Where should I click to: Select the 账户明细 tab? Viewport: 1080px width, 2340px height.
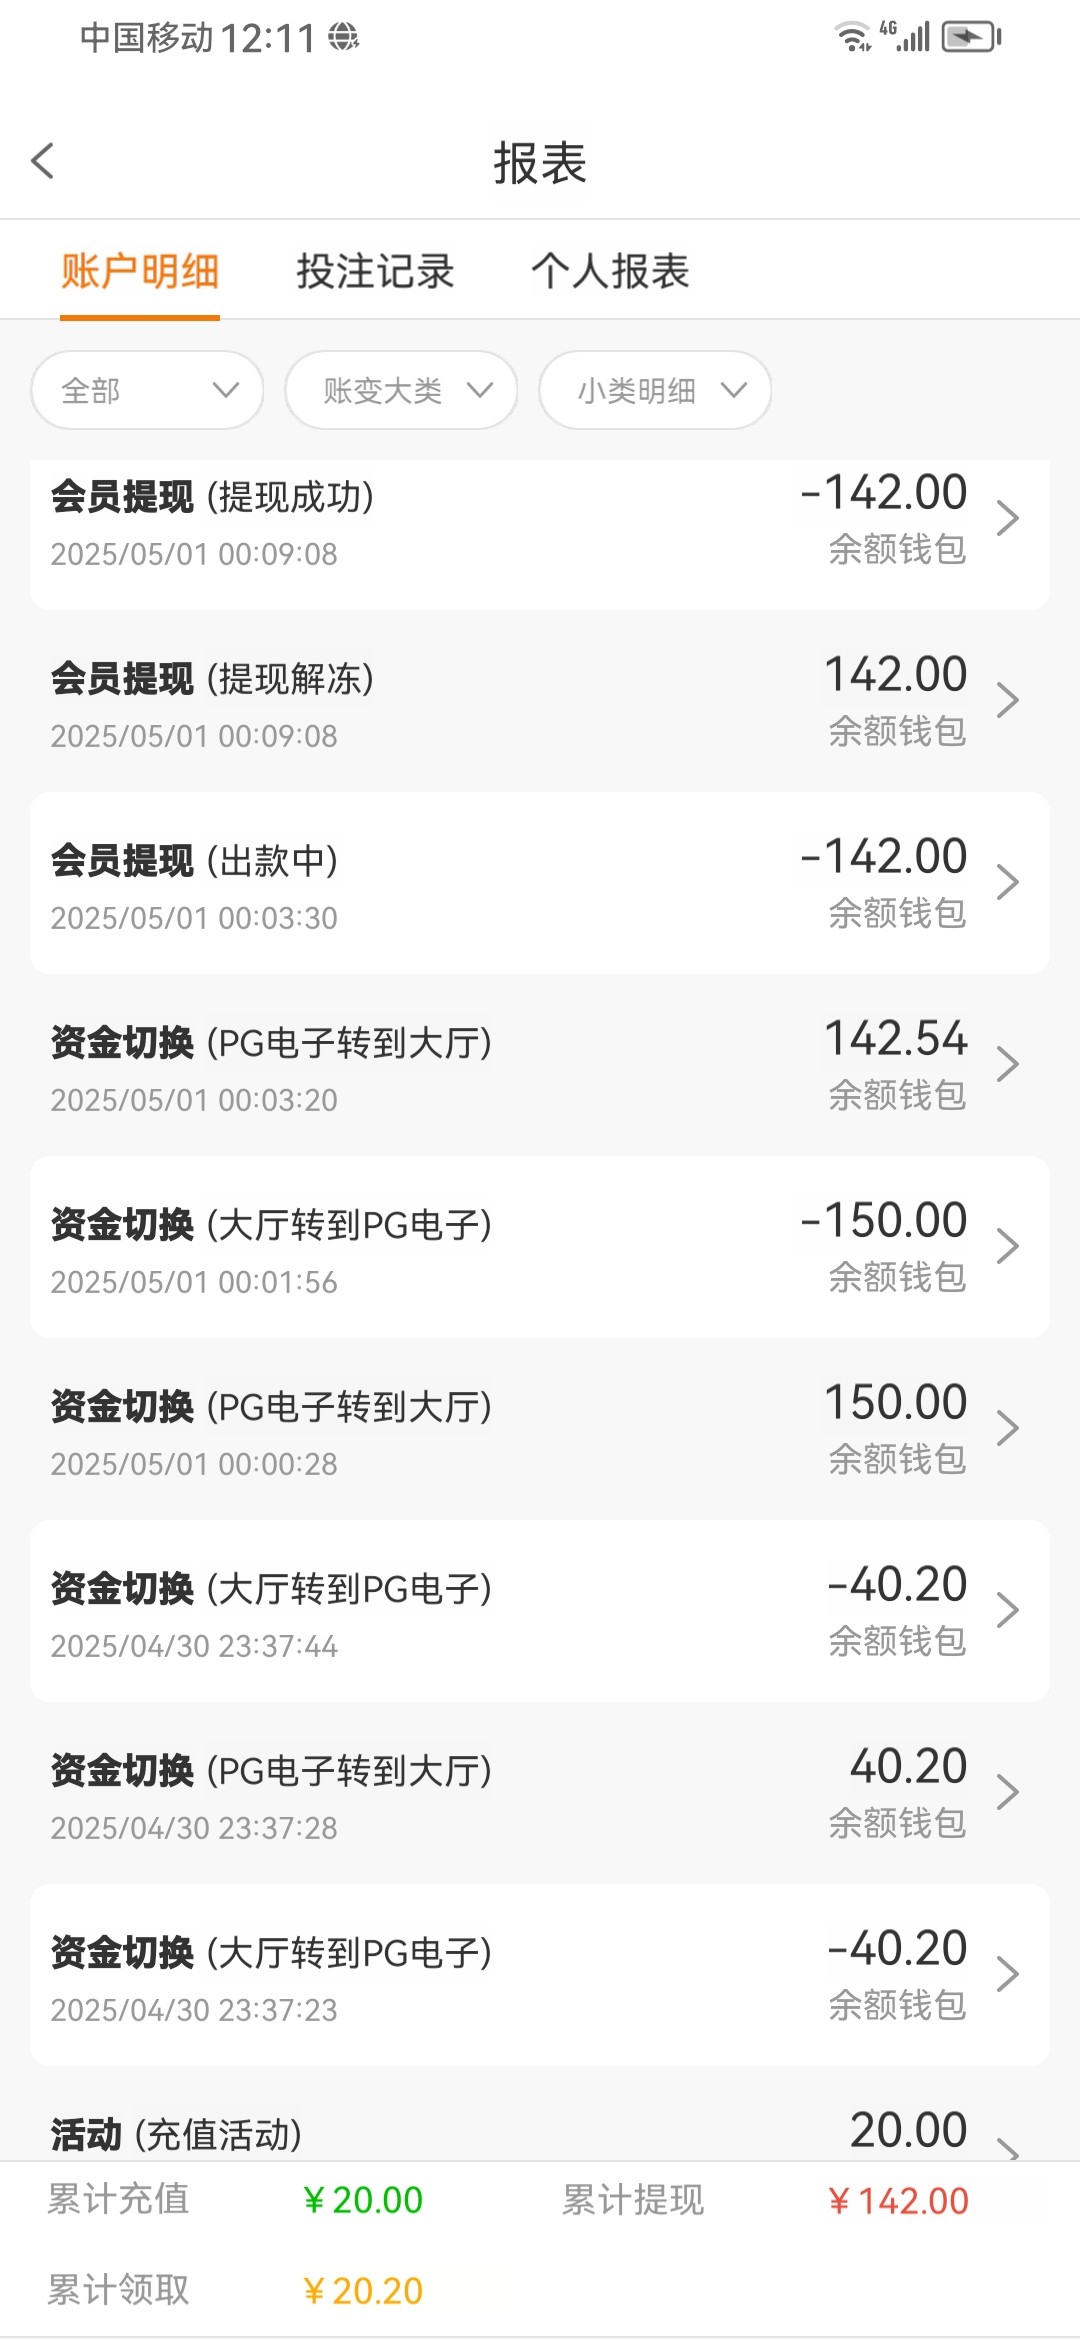(140, 271)
